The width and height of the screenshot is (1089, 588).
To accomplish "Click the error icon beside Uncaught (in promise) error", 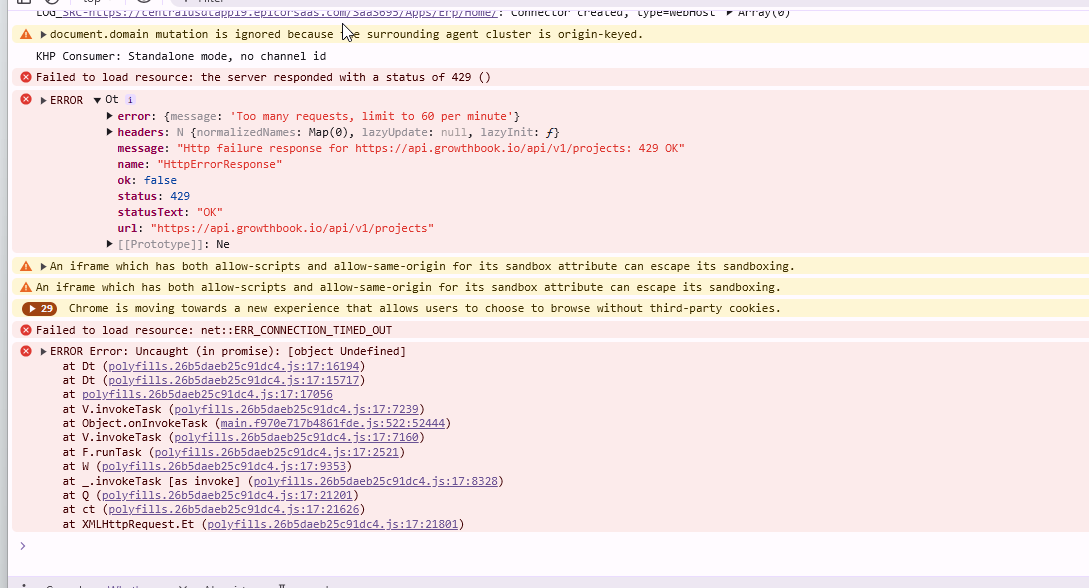I will pos(26,351).
